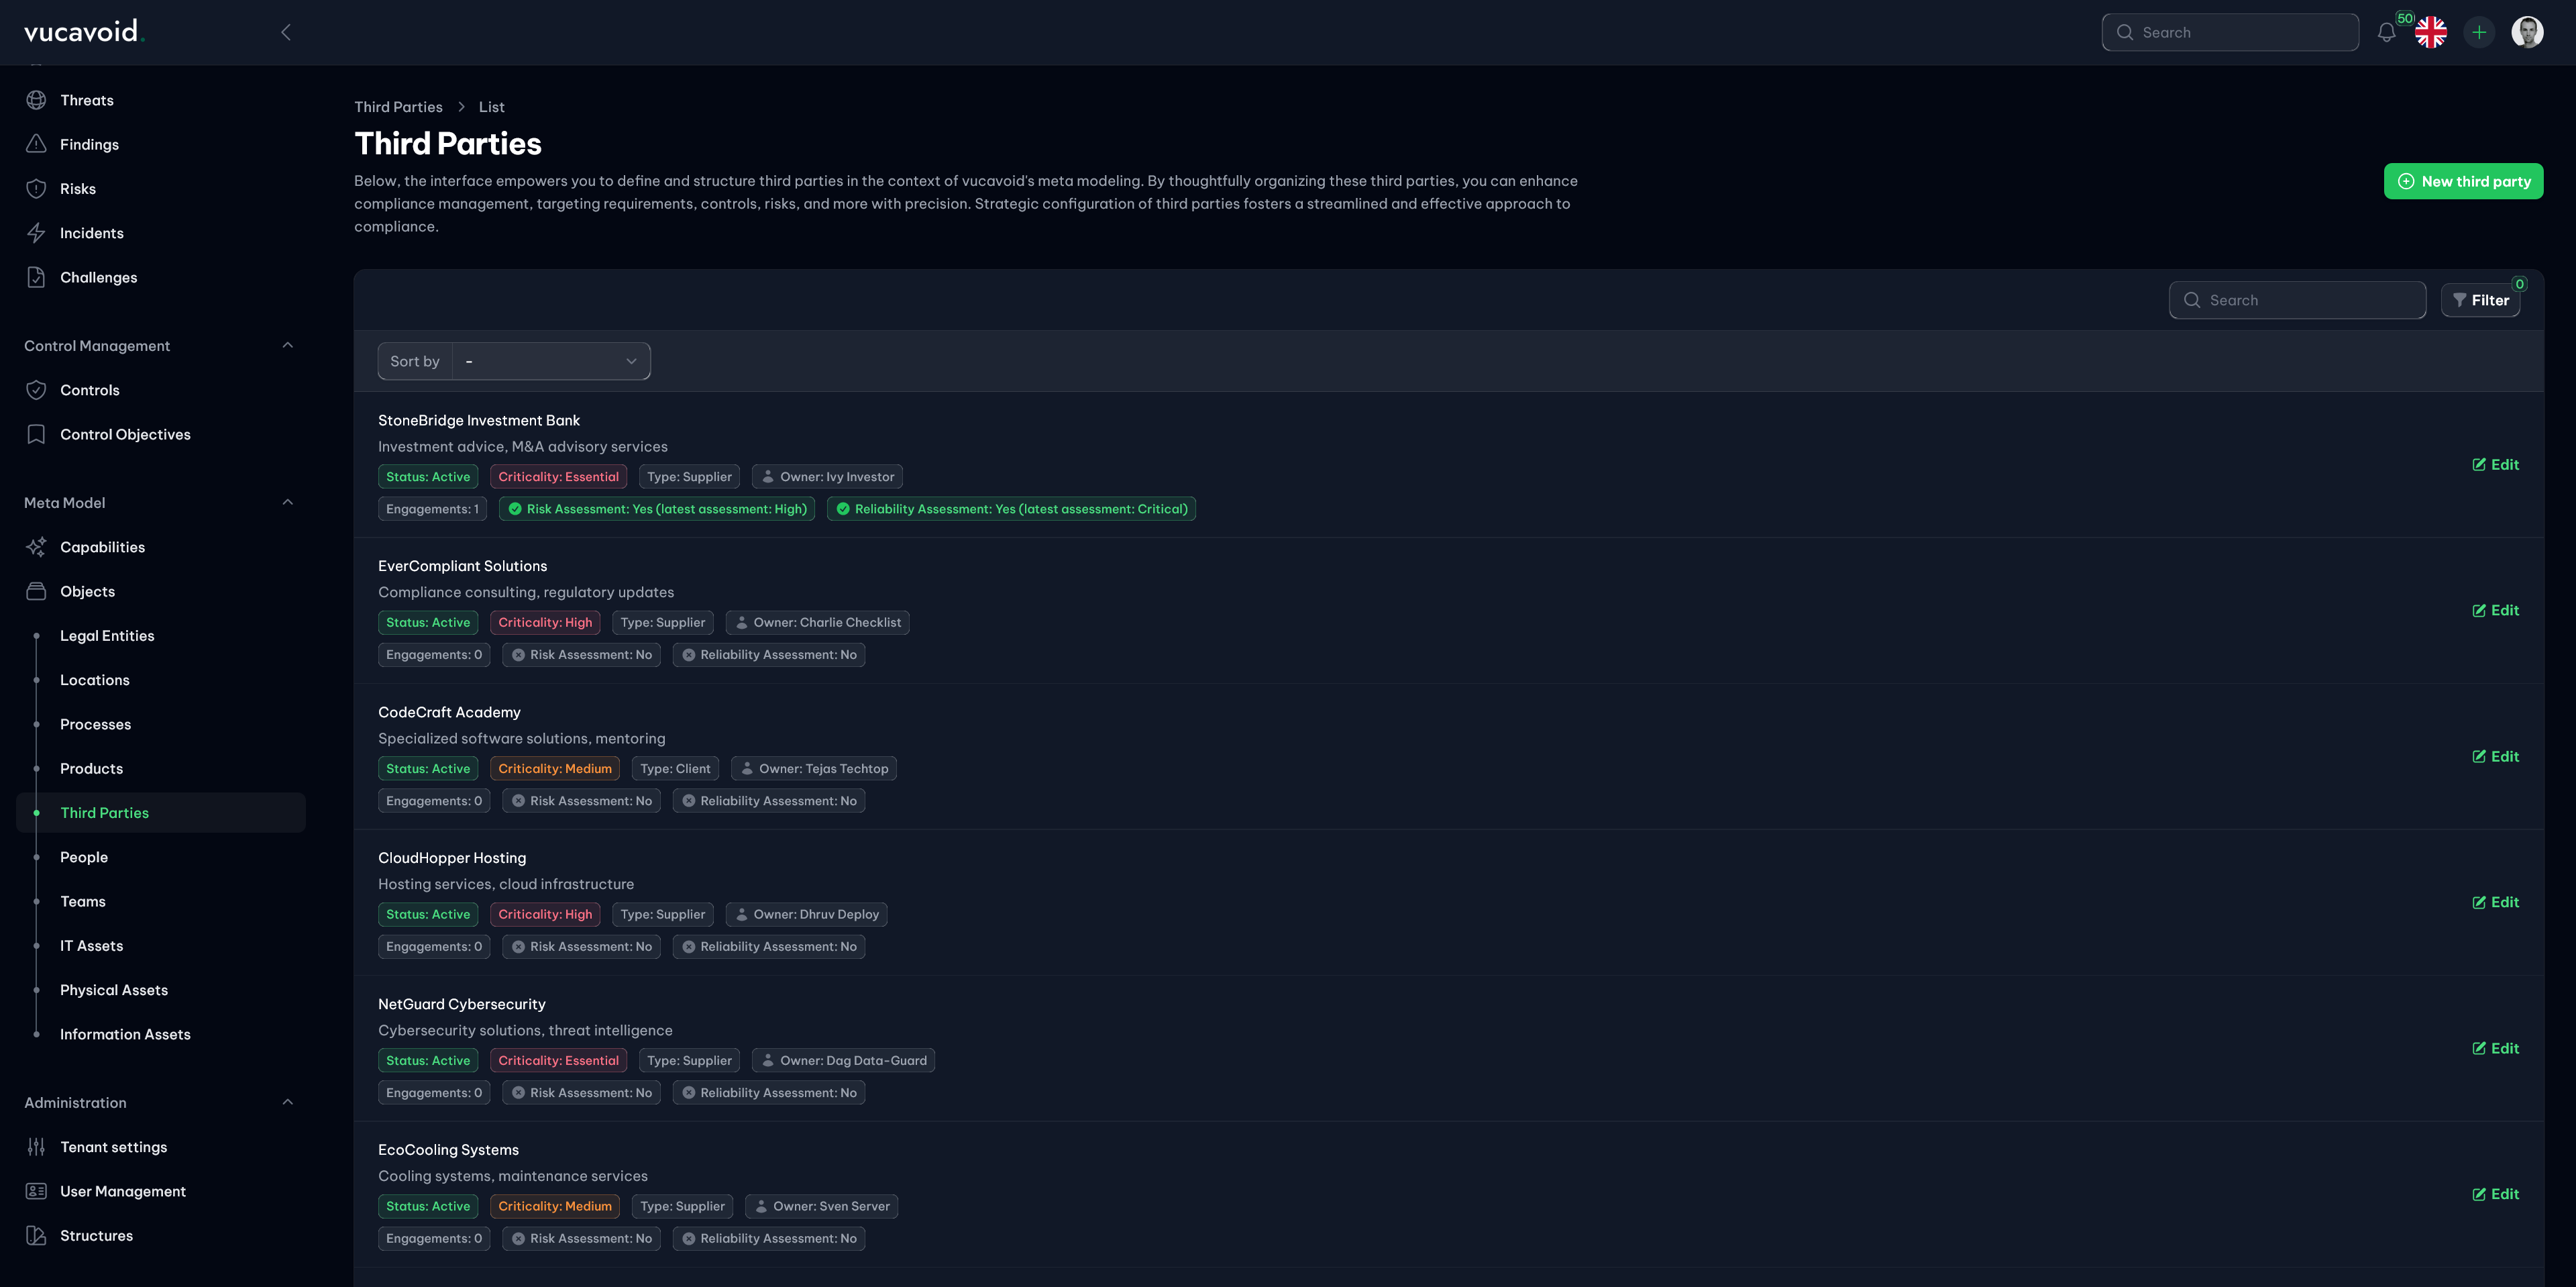Open the Sort by dropdown

click(550, 361)
